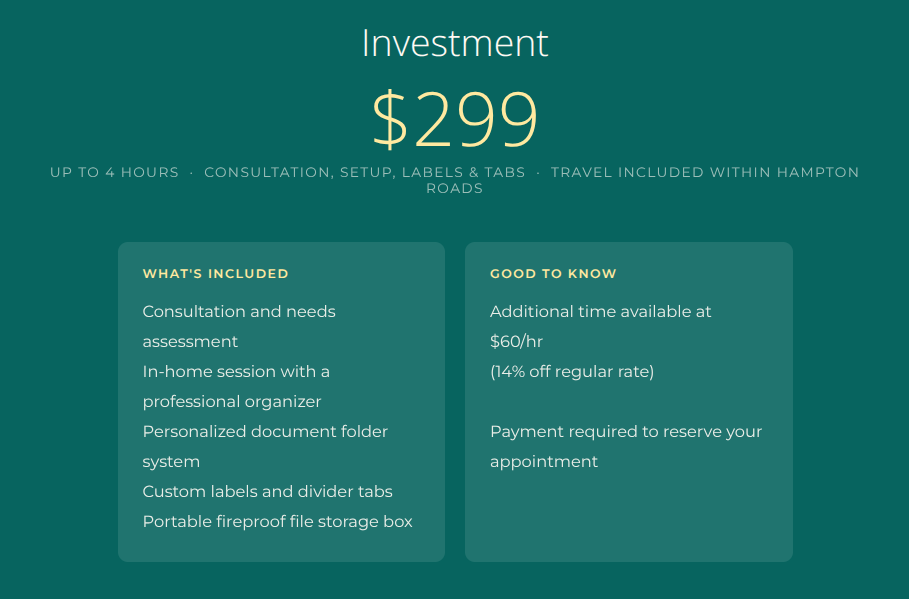This screenshot has height=599, width=909.
Task: Click "Payment required to reserve your" line
Action: coord(625,432)
